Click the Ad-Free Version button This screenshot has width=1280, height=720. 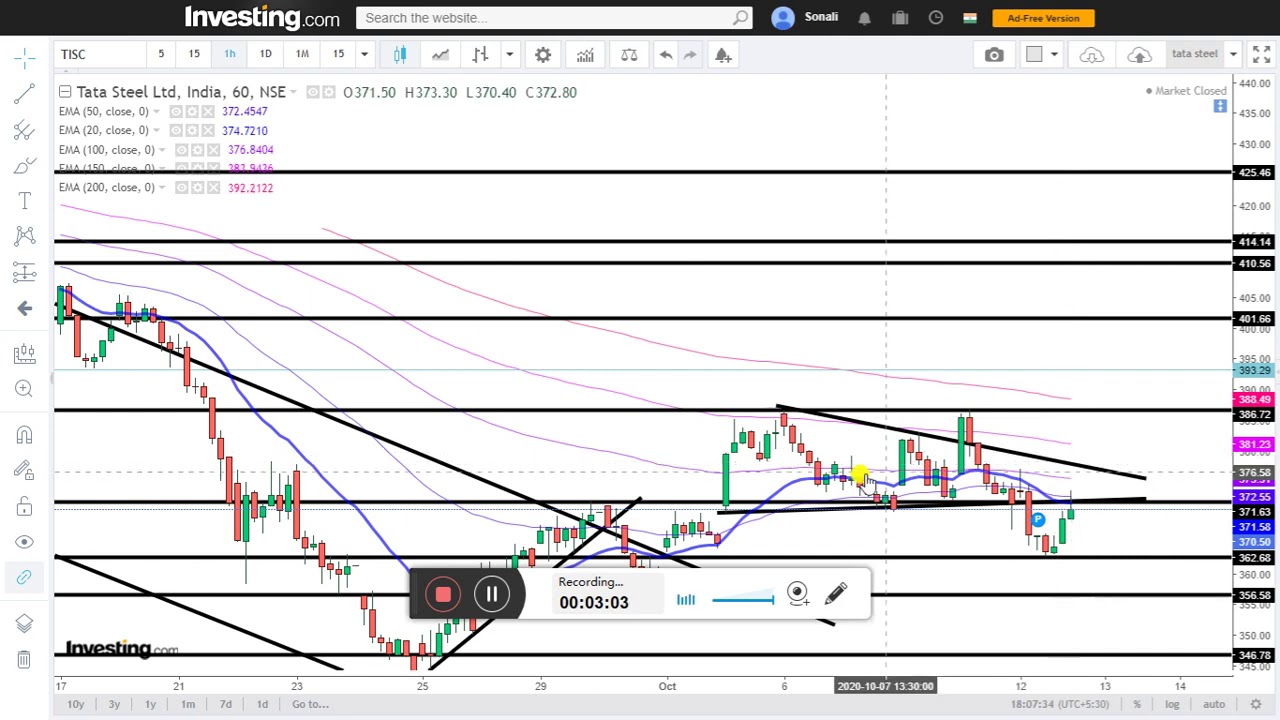pyautogui.click(x=1043, y=18)
